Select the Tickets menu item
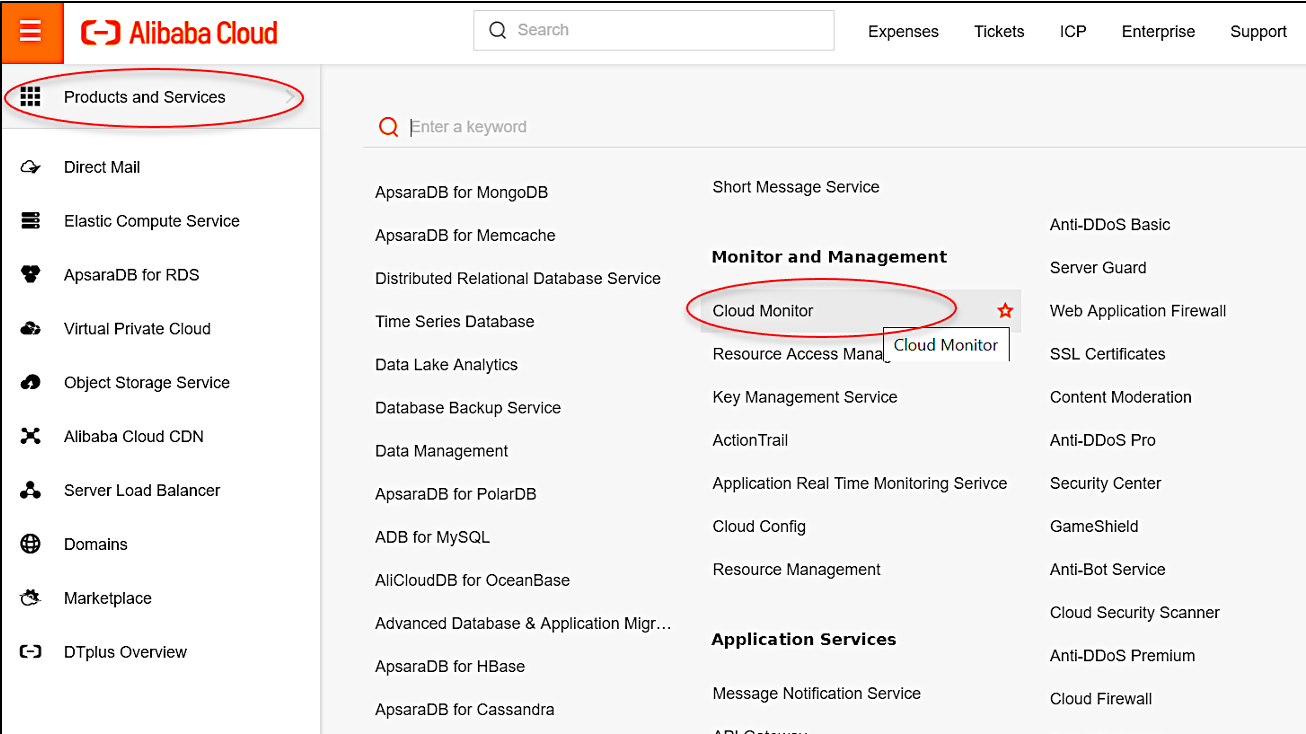Viewport: 1306px width, 734px height. coord(998,31)
